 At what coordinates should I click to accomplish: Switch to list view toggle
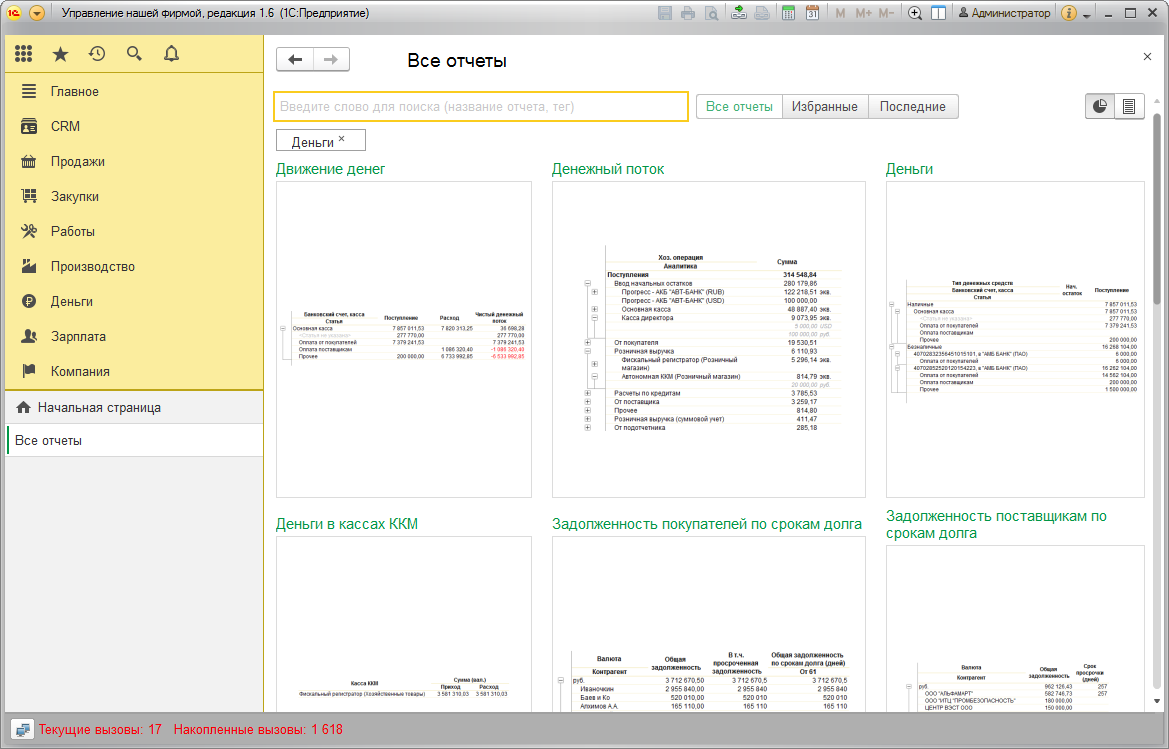1129,107
